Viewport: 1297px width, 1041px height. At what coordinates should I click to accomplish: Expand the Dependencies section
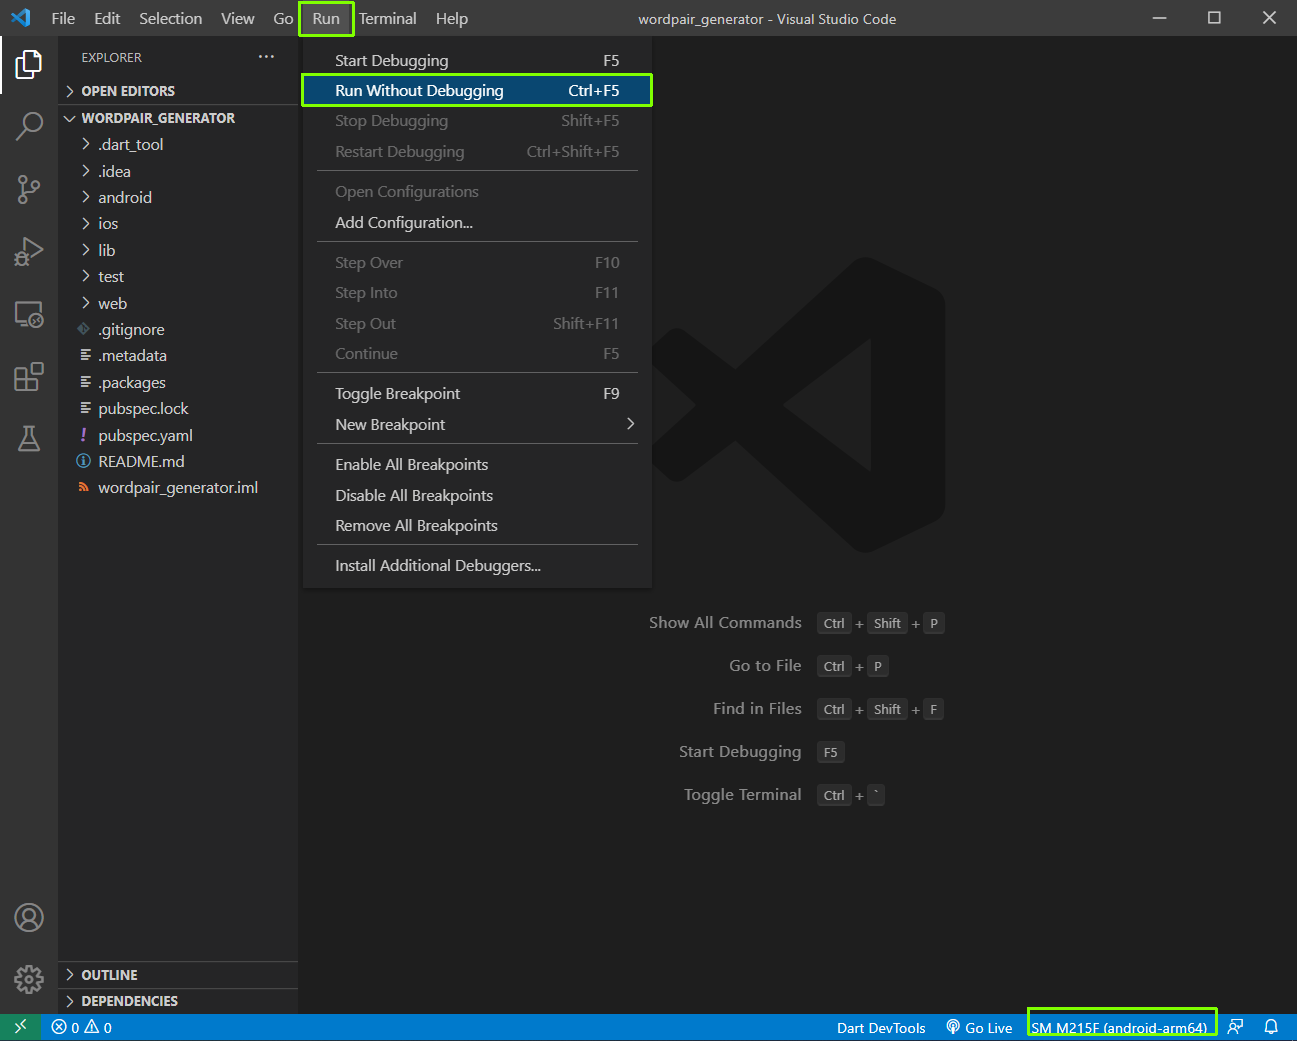click(x=178, y=1001)
